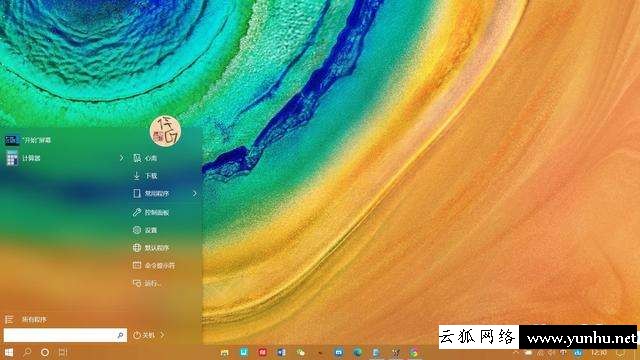Click the Windows Start button

(9, 352)
